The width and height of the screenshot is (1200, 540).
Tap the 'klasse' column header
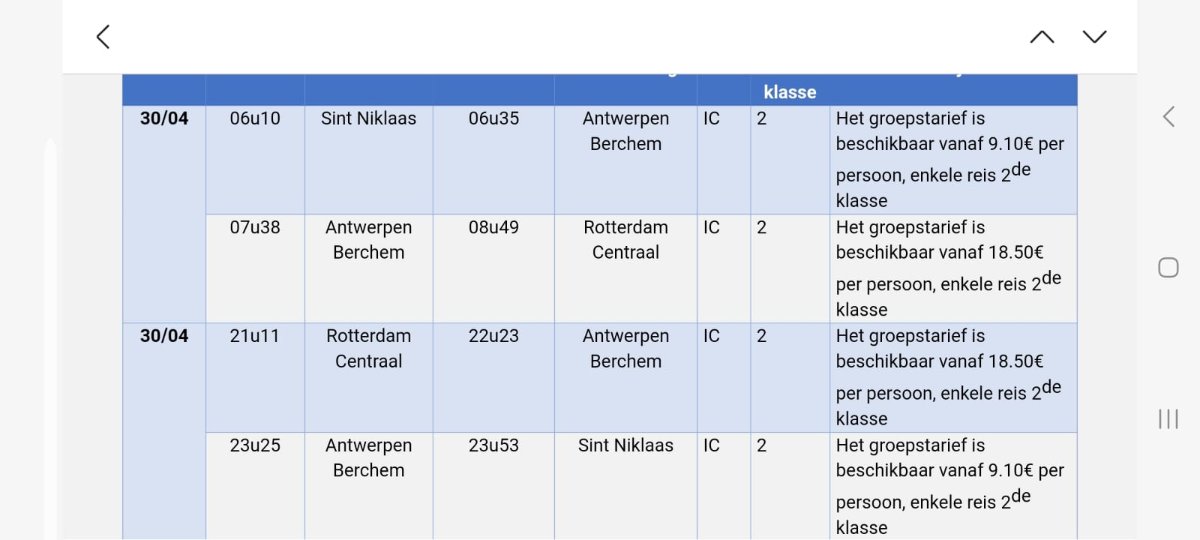point(790,92)
